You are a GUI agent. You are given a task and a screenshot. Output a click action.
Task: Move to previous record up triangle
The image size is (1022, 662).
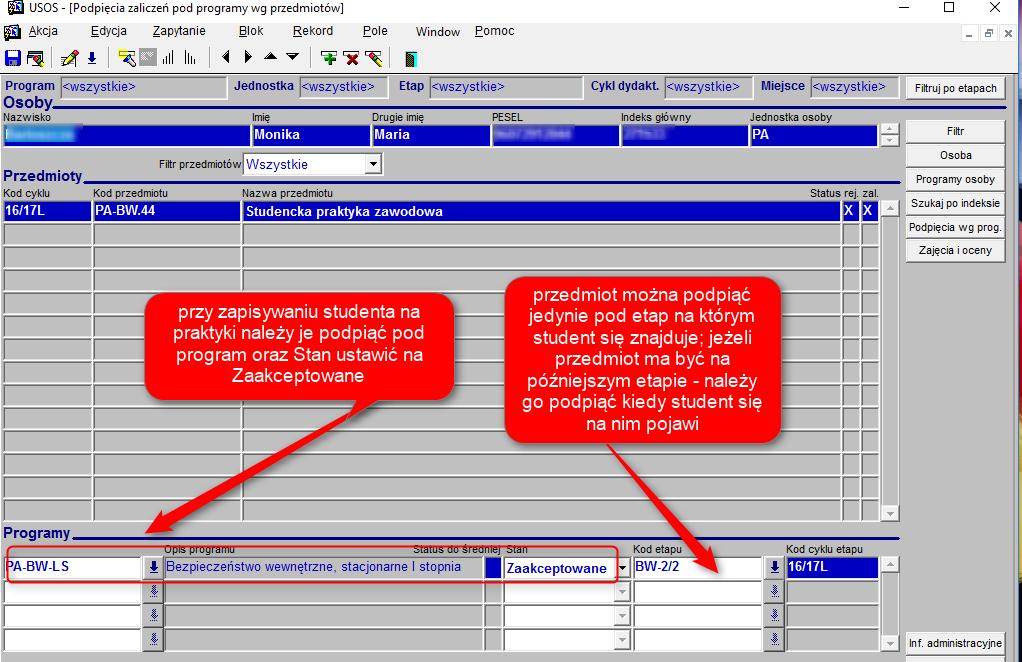pos(270,57)
